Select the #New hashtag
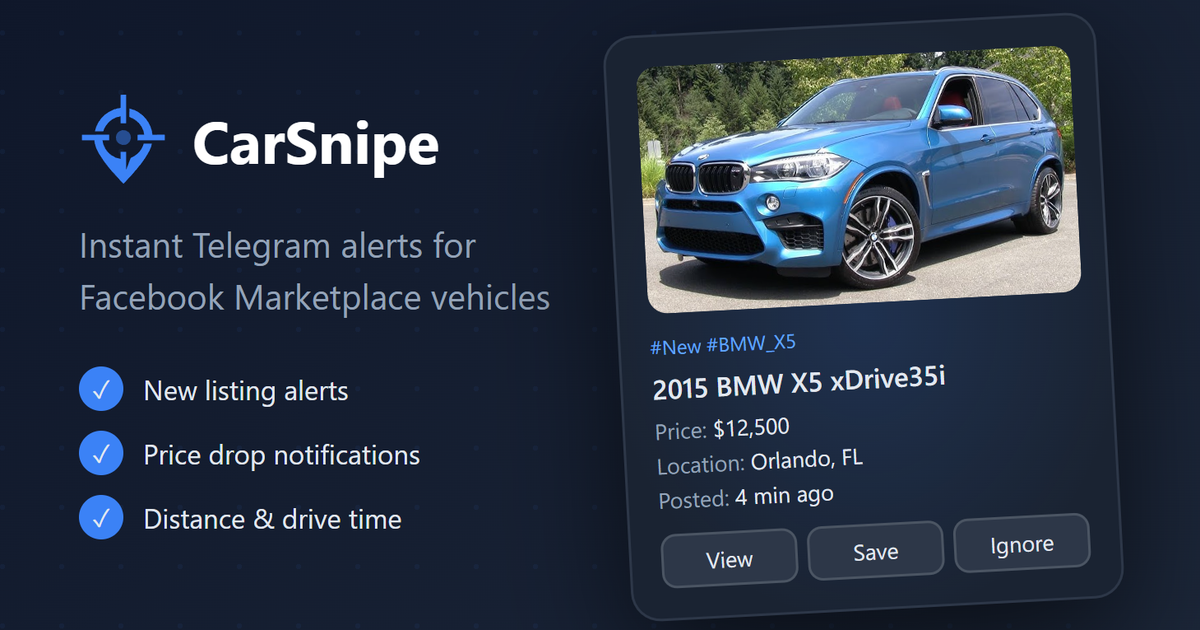This screenshot has height=630, width=1200. coord(676,347)
